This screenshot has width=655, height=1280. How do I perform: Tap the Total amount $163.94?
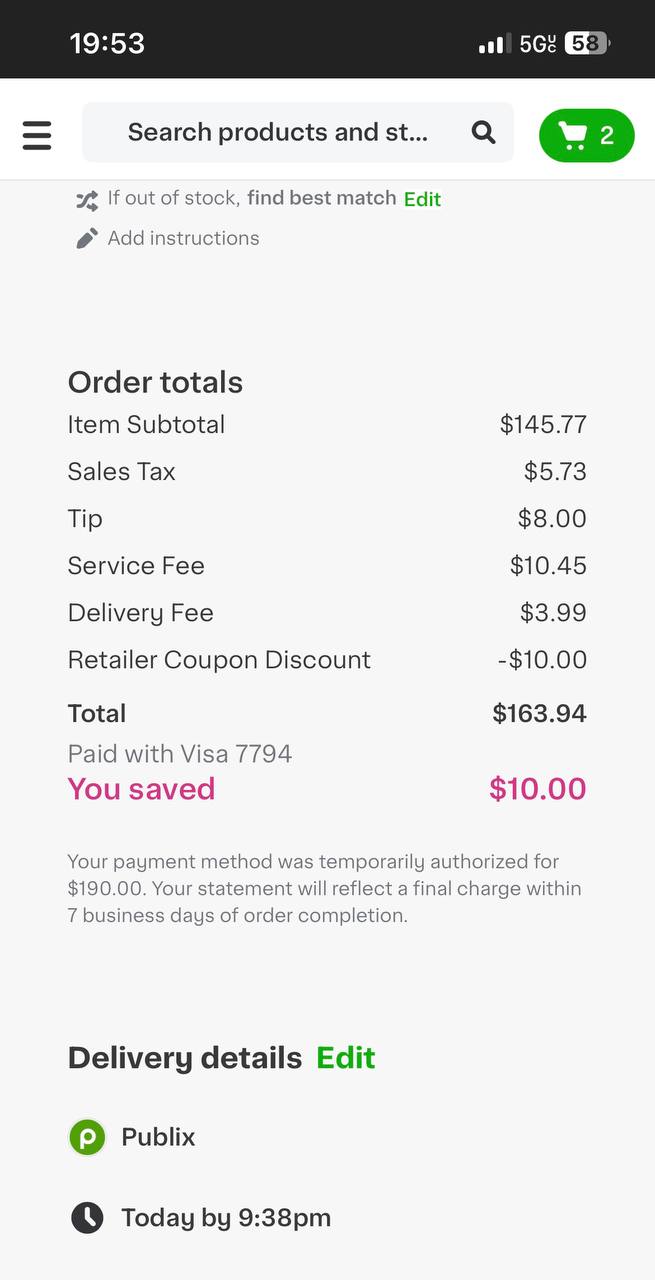tap(539, 713)
